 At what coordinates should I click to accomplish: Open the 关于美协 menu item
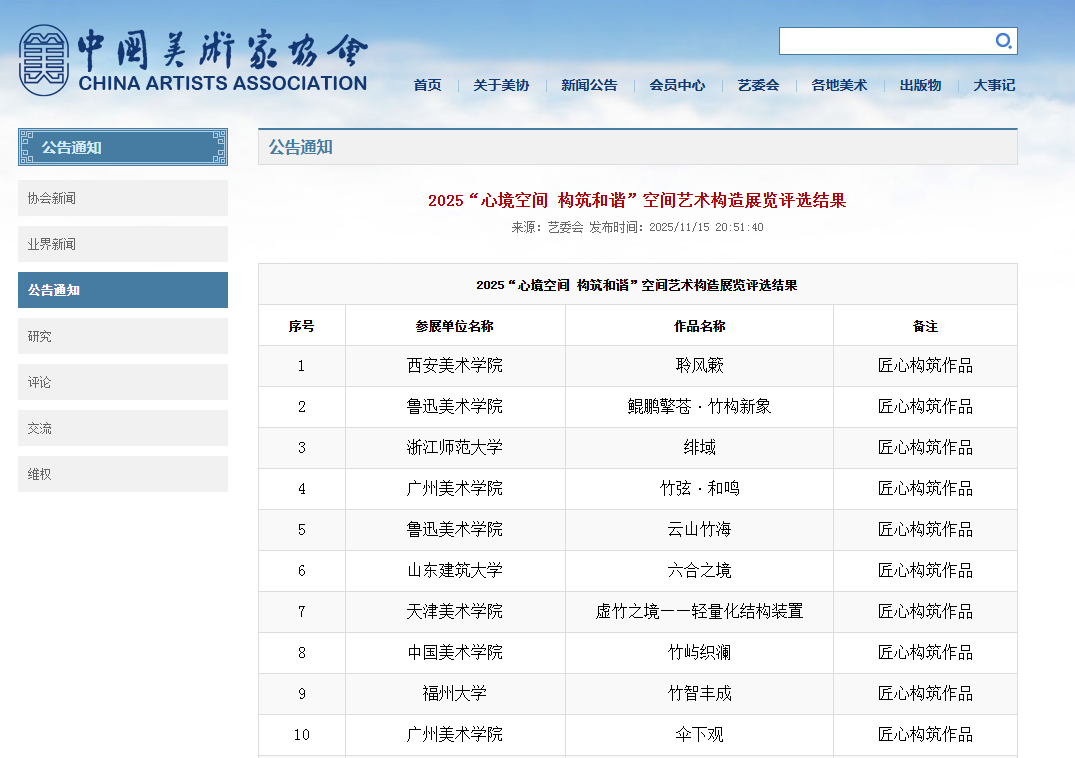[501, 85]
